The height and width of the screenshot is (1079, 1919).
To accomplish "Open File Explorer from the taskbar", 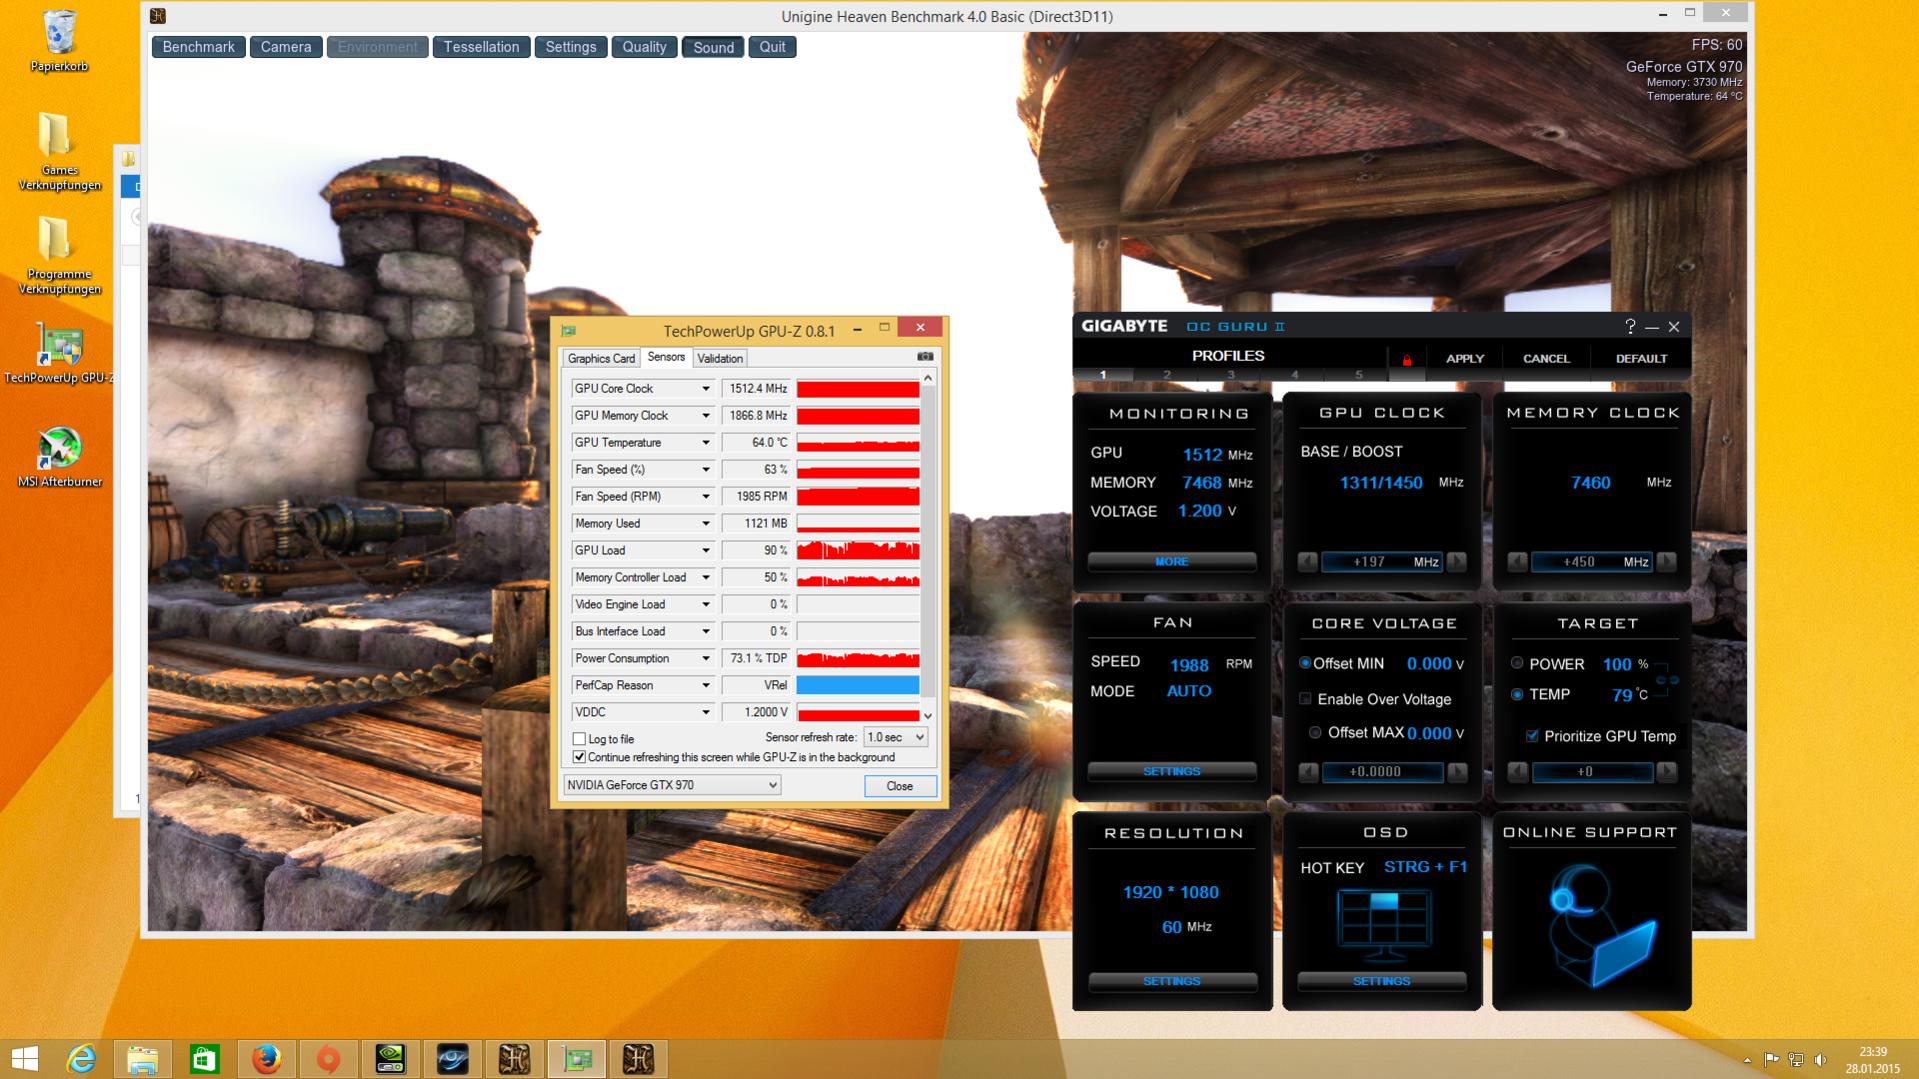I will (x=142, y=1059).
